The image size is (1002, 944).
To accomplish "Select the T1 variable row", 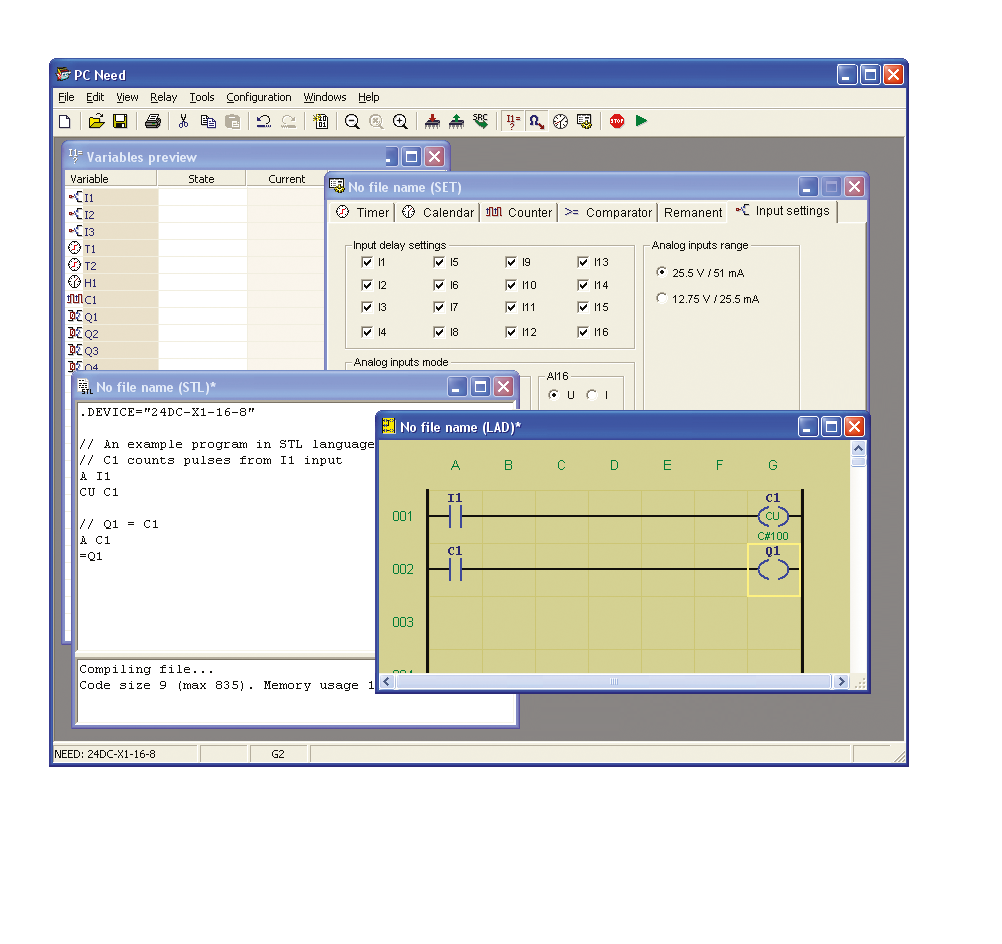I will pos(195,249).
